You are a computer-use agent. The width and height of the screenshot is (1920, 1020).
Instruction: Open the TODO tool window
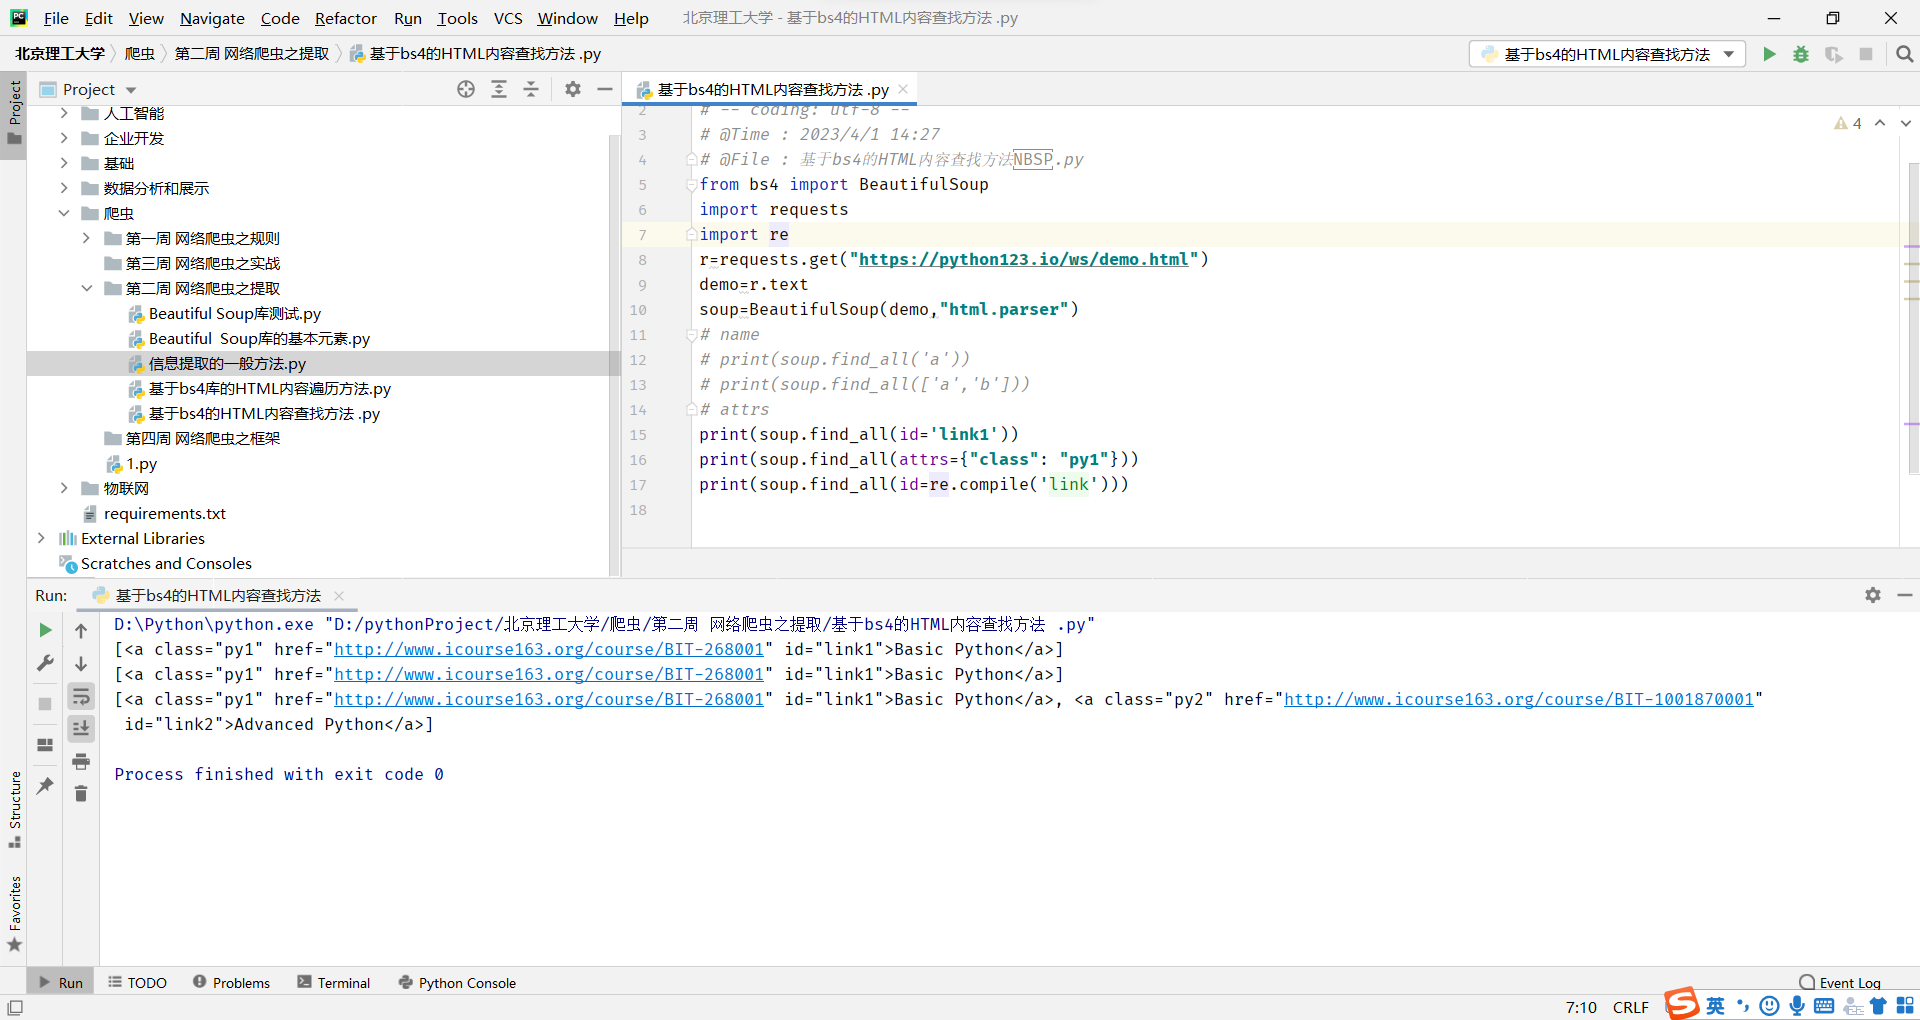[137, 983]
